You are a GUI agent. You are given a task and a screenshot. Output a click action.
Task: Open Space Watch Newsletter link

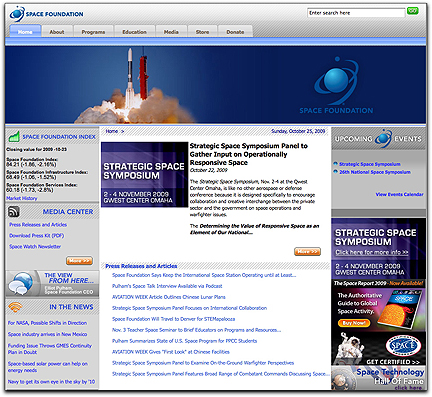pos(35,246)
